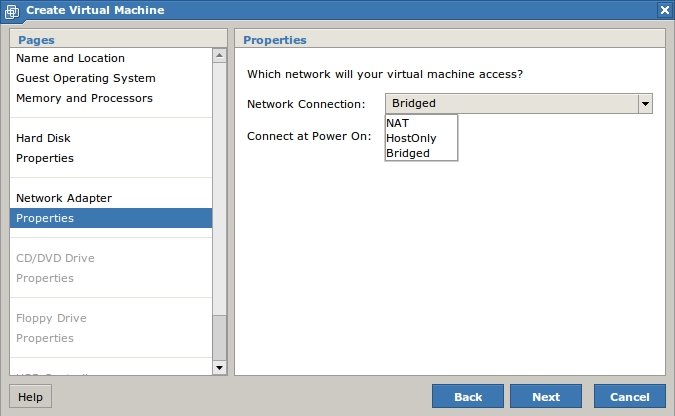Choose HostOnly from the network list
This screenshot has height=416, width=675.
pyautogui.click(x=421, y=138)
